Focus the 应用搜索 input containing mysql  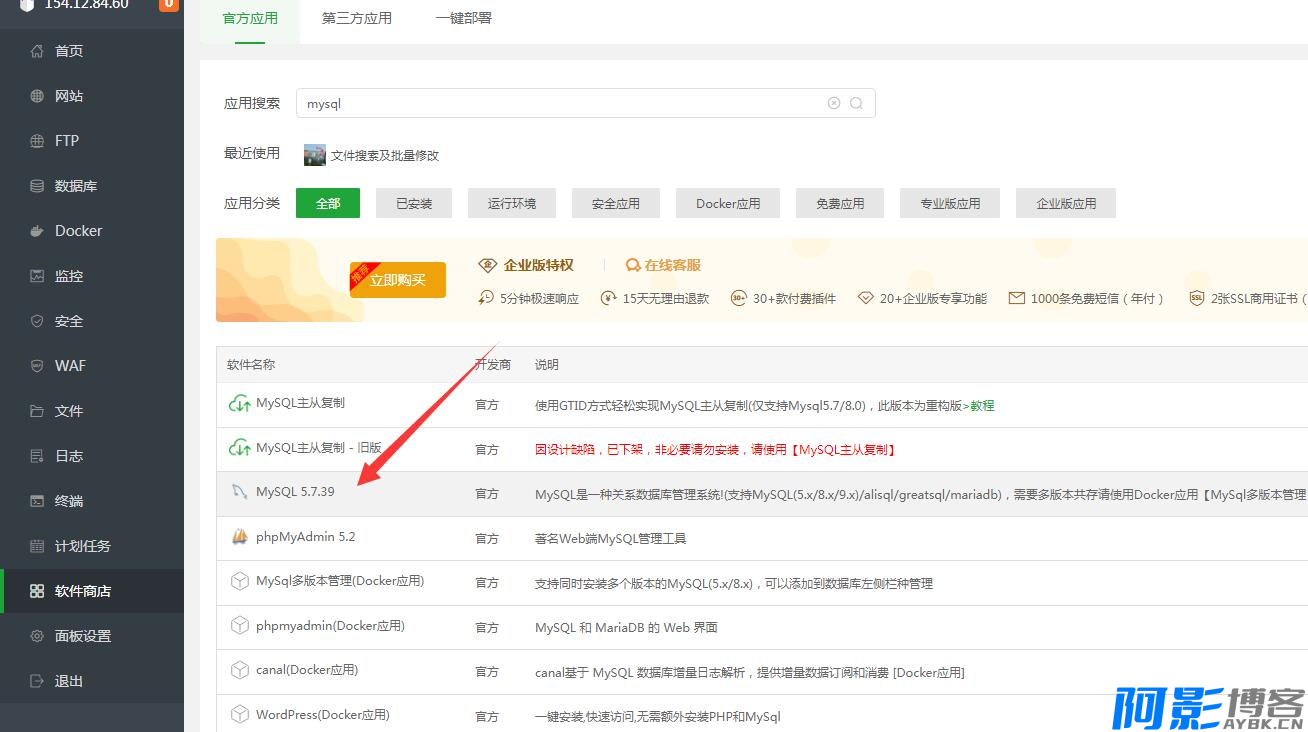pos(586,103)
